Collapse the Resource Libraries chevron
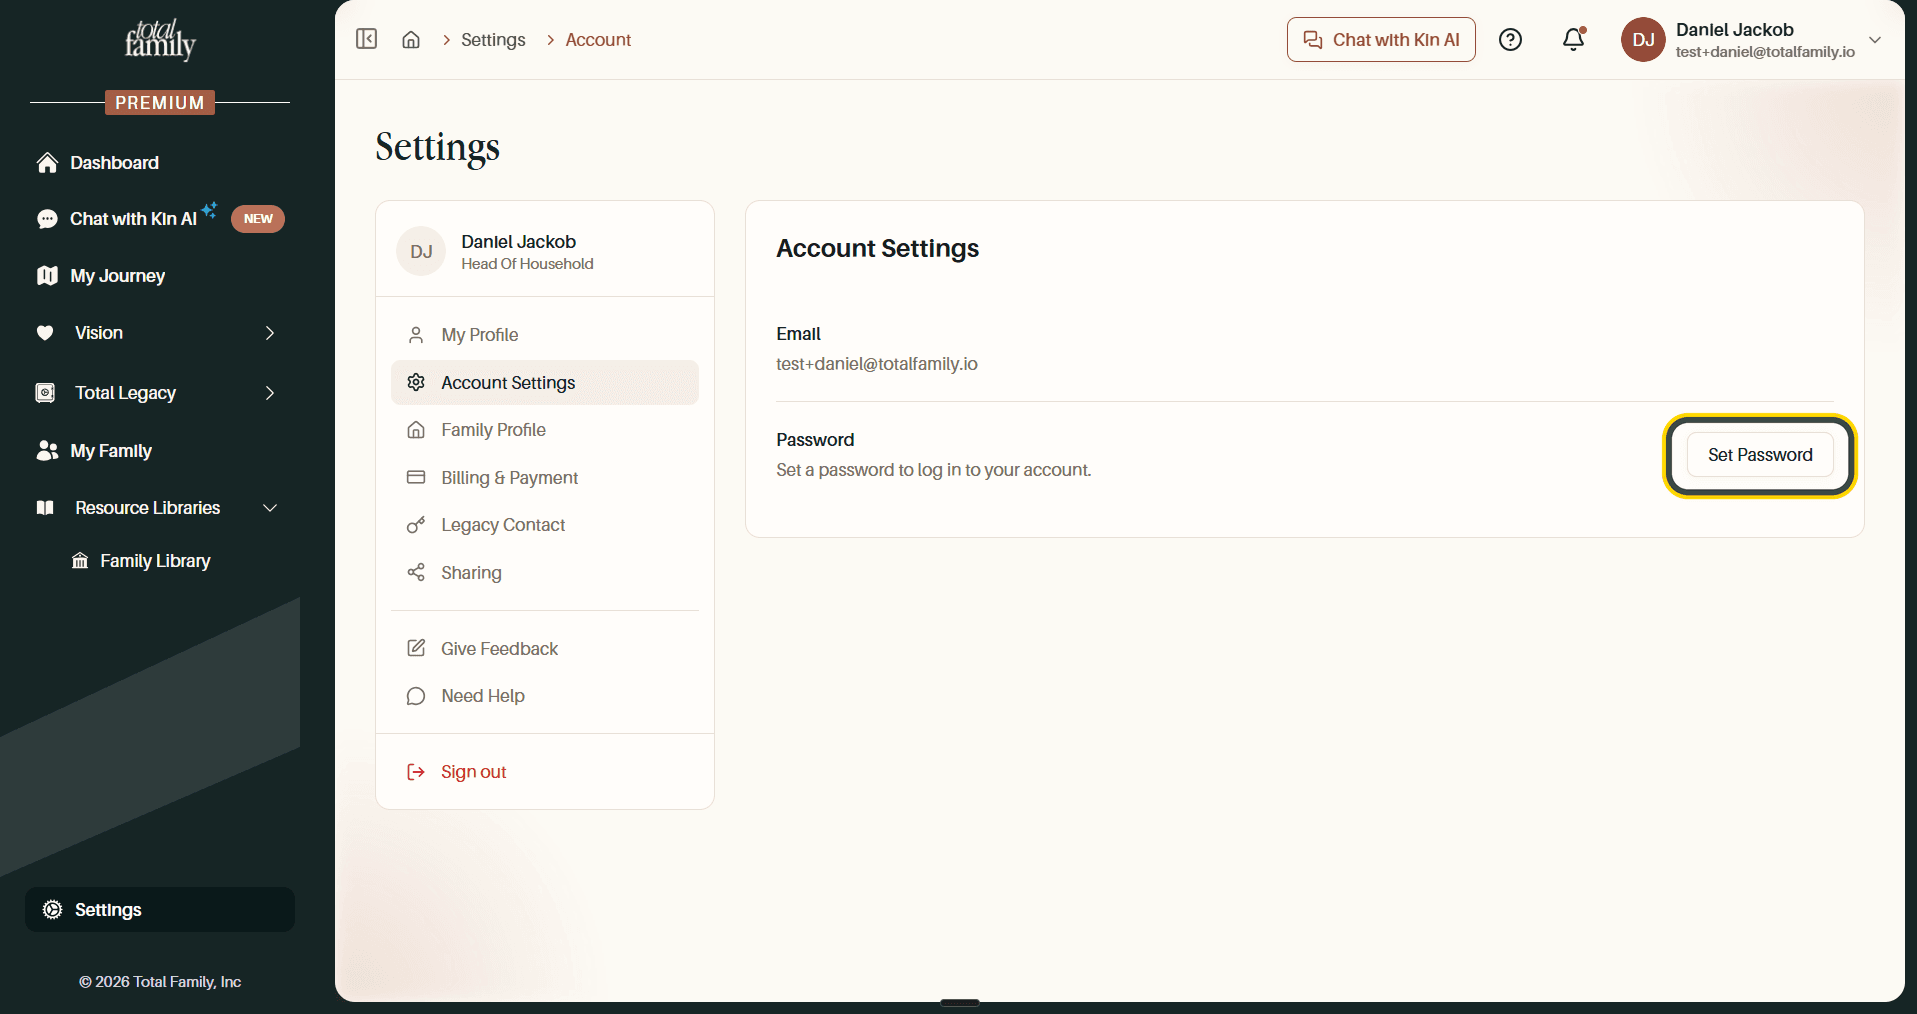This screenshot has height=1014, width=1917. pos(270,508)
